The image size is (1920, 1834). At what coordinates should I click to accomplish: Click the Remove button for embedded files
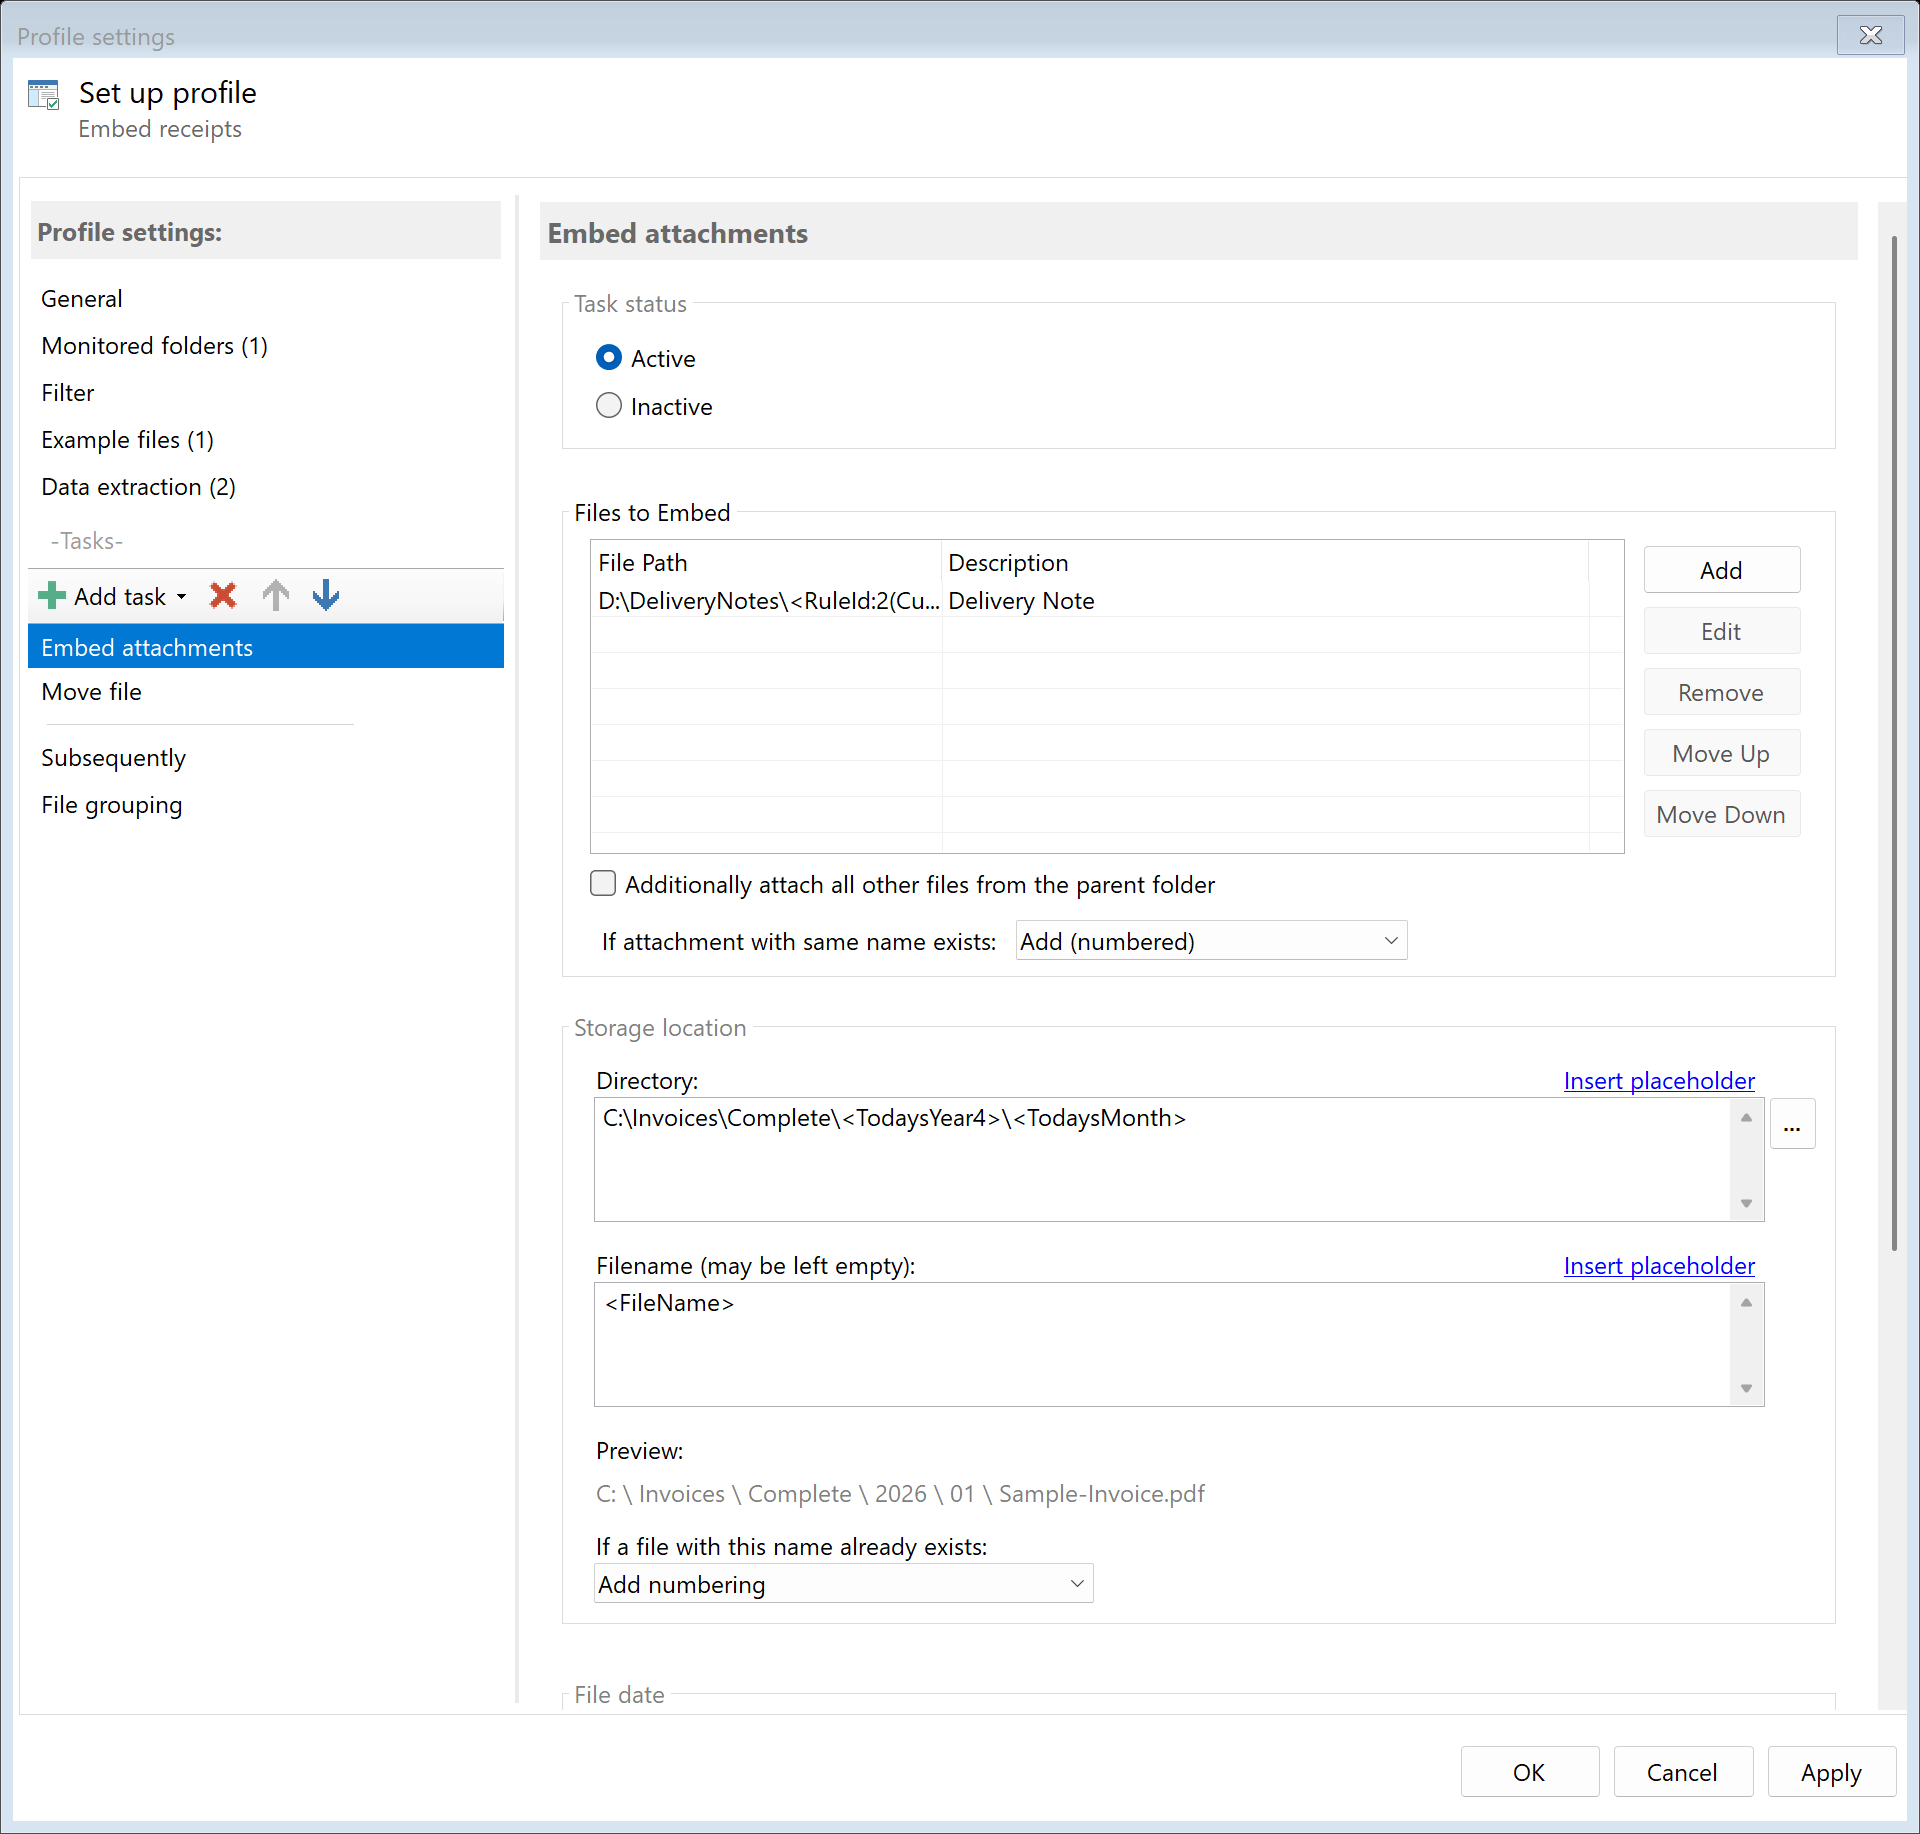[x=1721, y=692]
